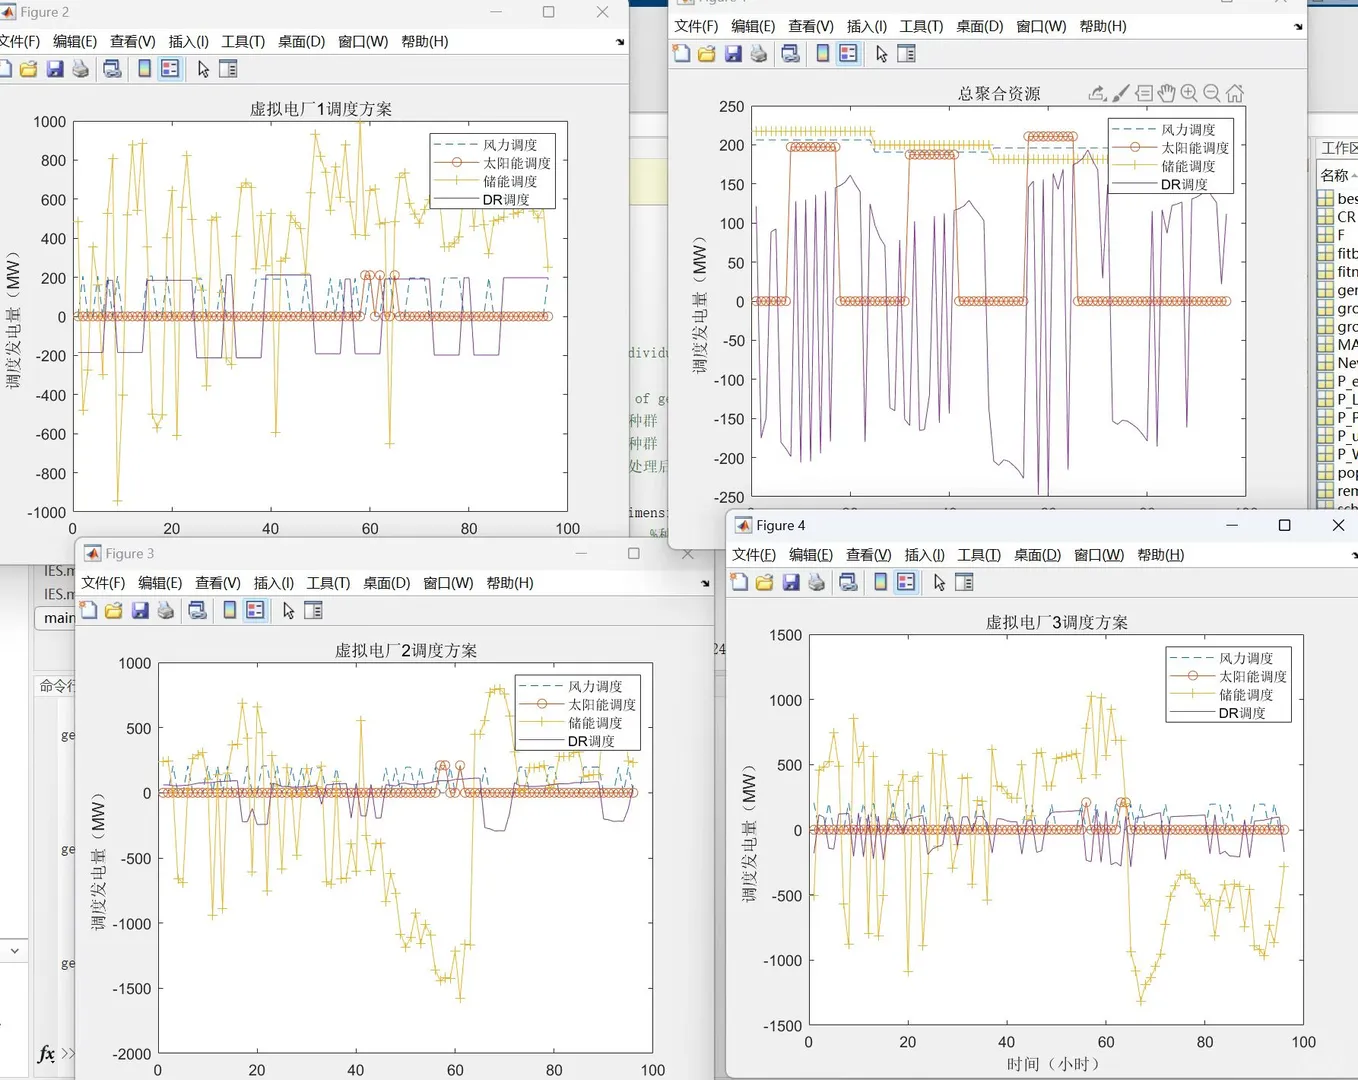This screenshot has height=1080, width=1358.
Task: Save the 总聚合资源 figure via toolbar
Action: [733, 54]
